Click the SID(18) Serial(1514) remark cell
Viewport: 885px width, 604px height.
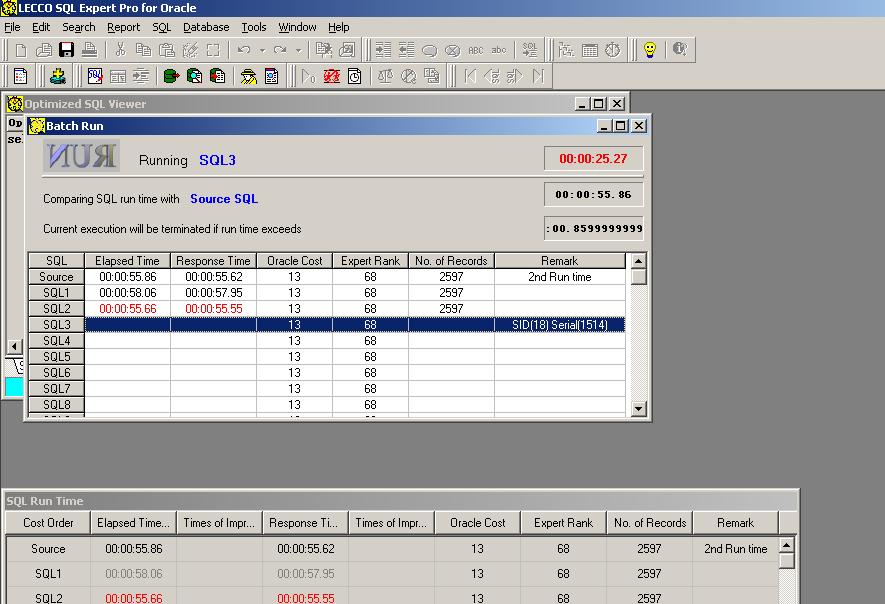560,325
